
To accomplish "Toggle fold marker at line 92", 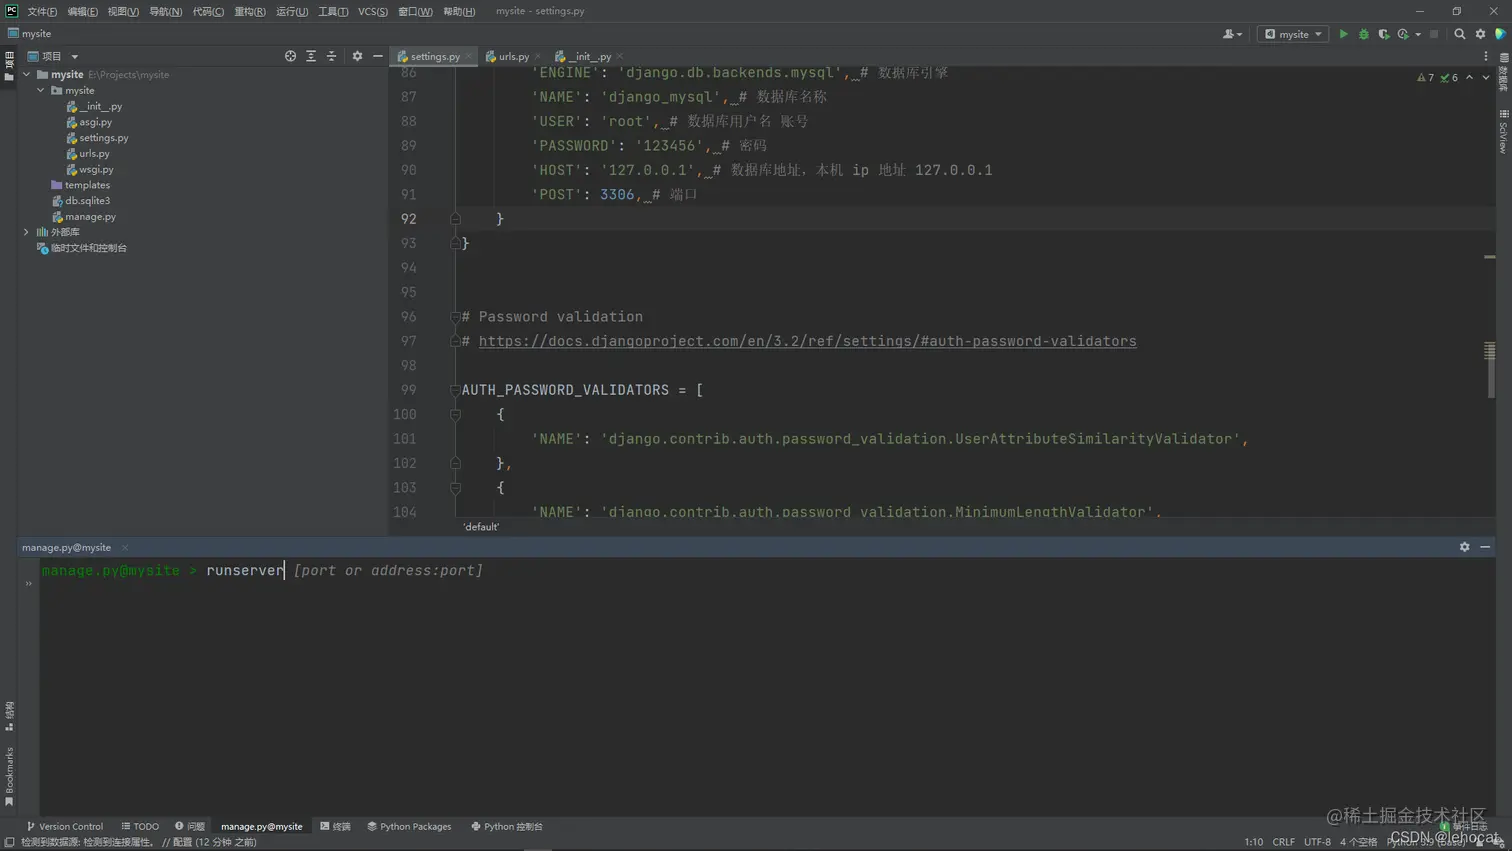I will point(455,219).
